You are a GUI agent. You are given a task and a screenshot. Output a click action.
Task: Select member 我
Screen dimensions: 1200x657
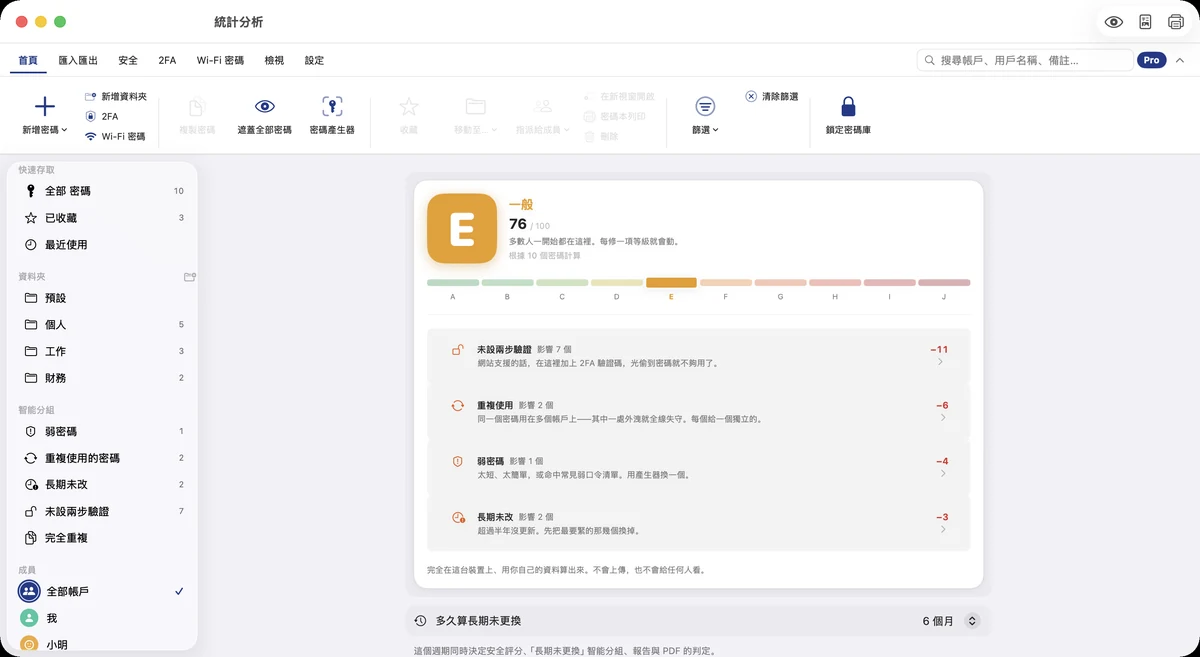coord(103,618)
